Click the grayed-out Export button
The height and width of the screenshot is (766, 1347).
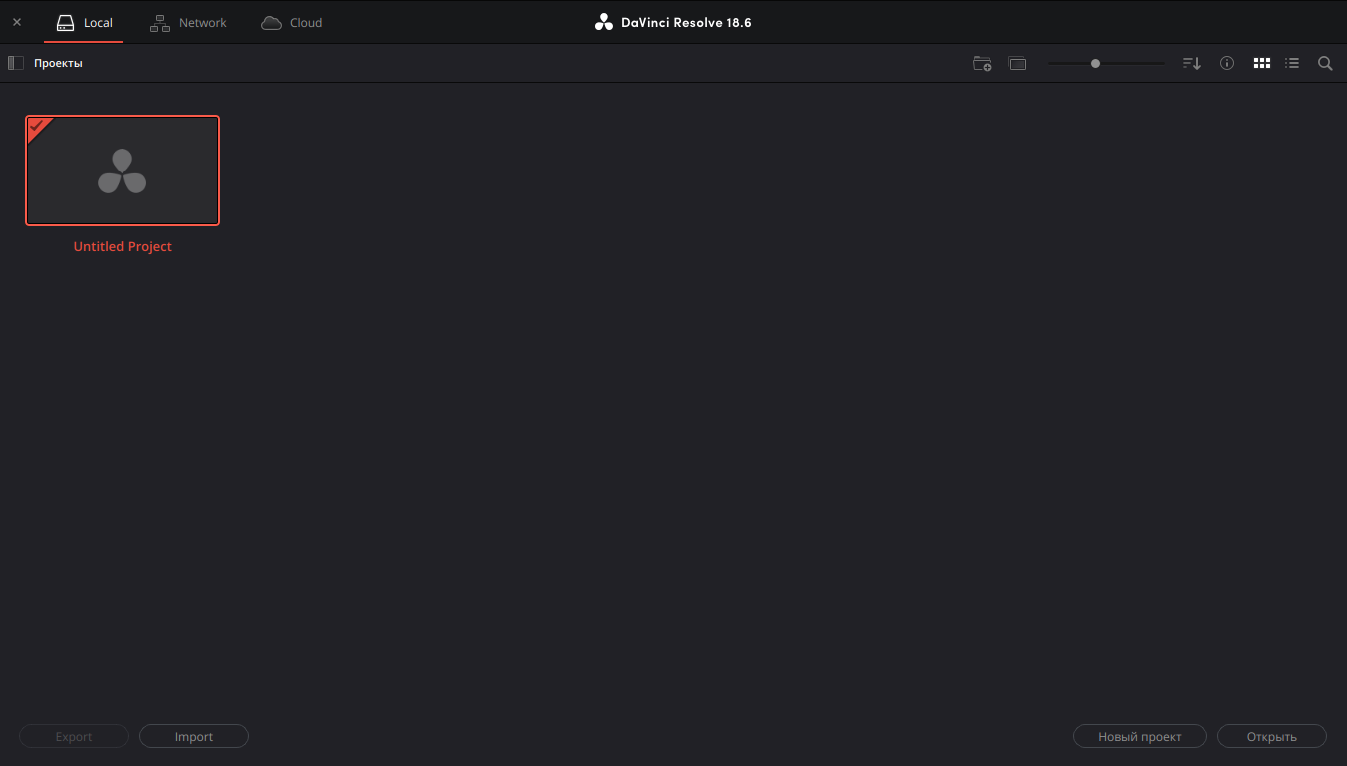(x=74, y=736)
